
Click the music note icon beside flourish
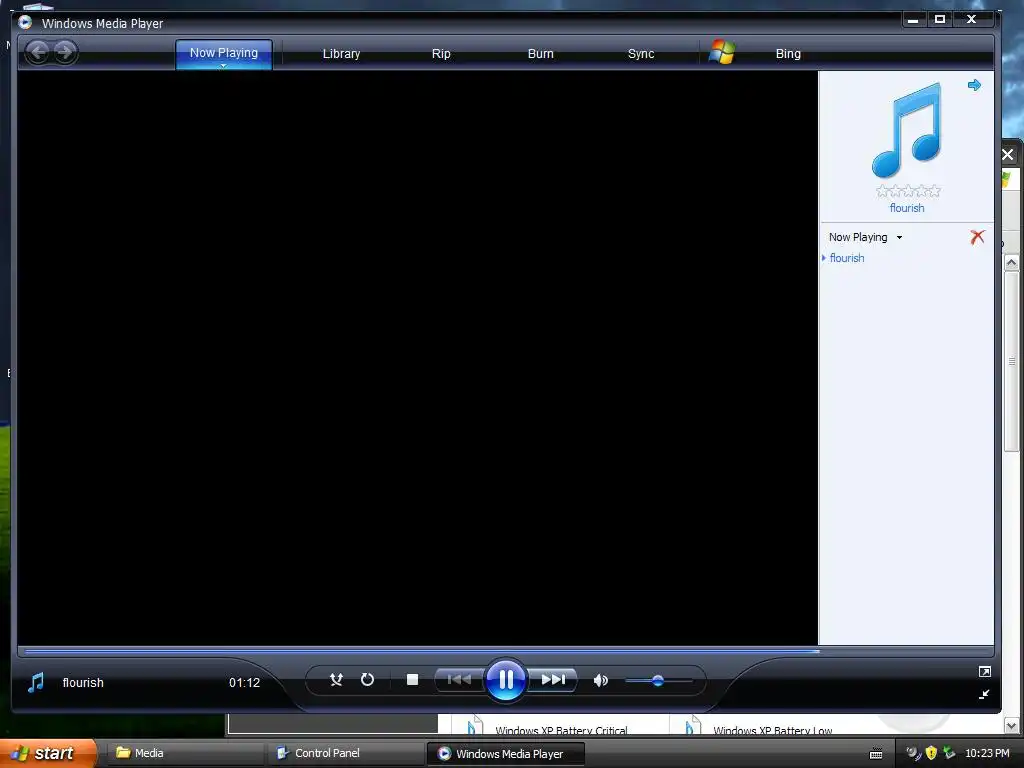[36, 682]
